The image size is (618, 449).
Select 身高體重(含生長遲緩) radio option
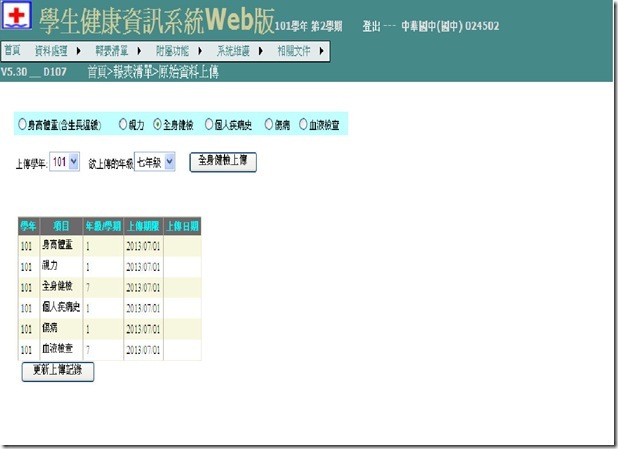point(22,124)
